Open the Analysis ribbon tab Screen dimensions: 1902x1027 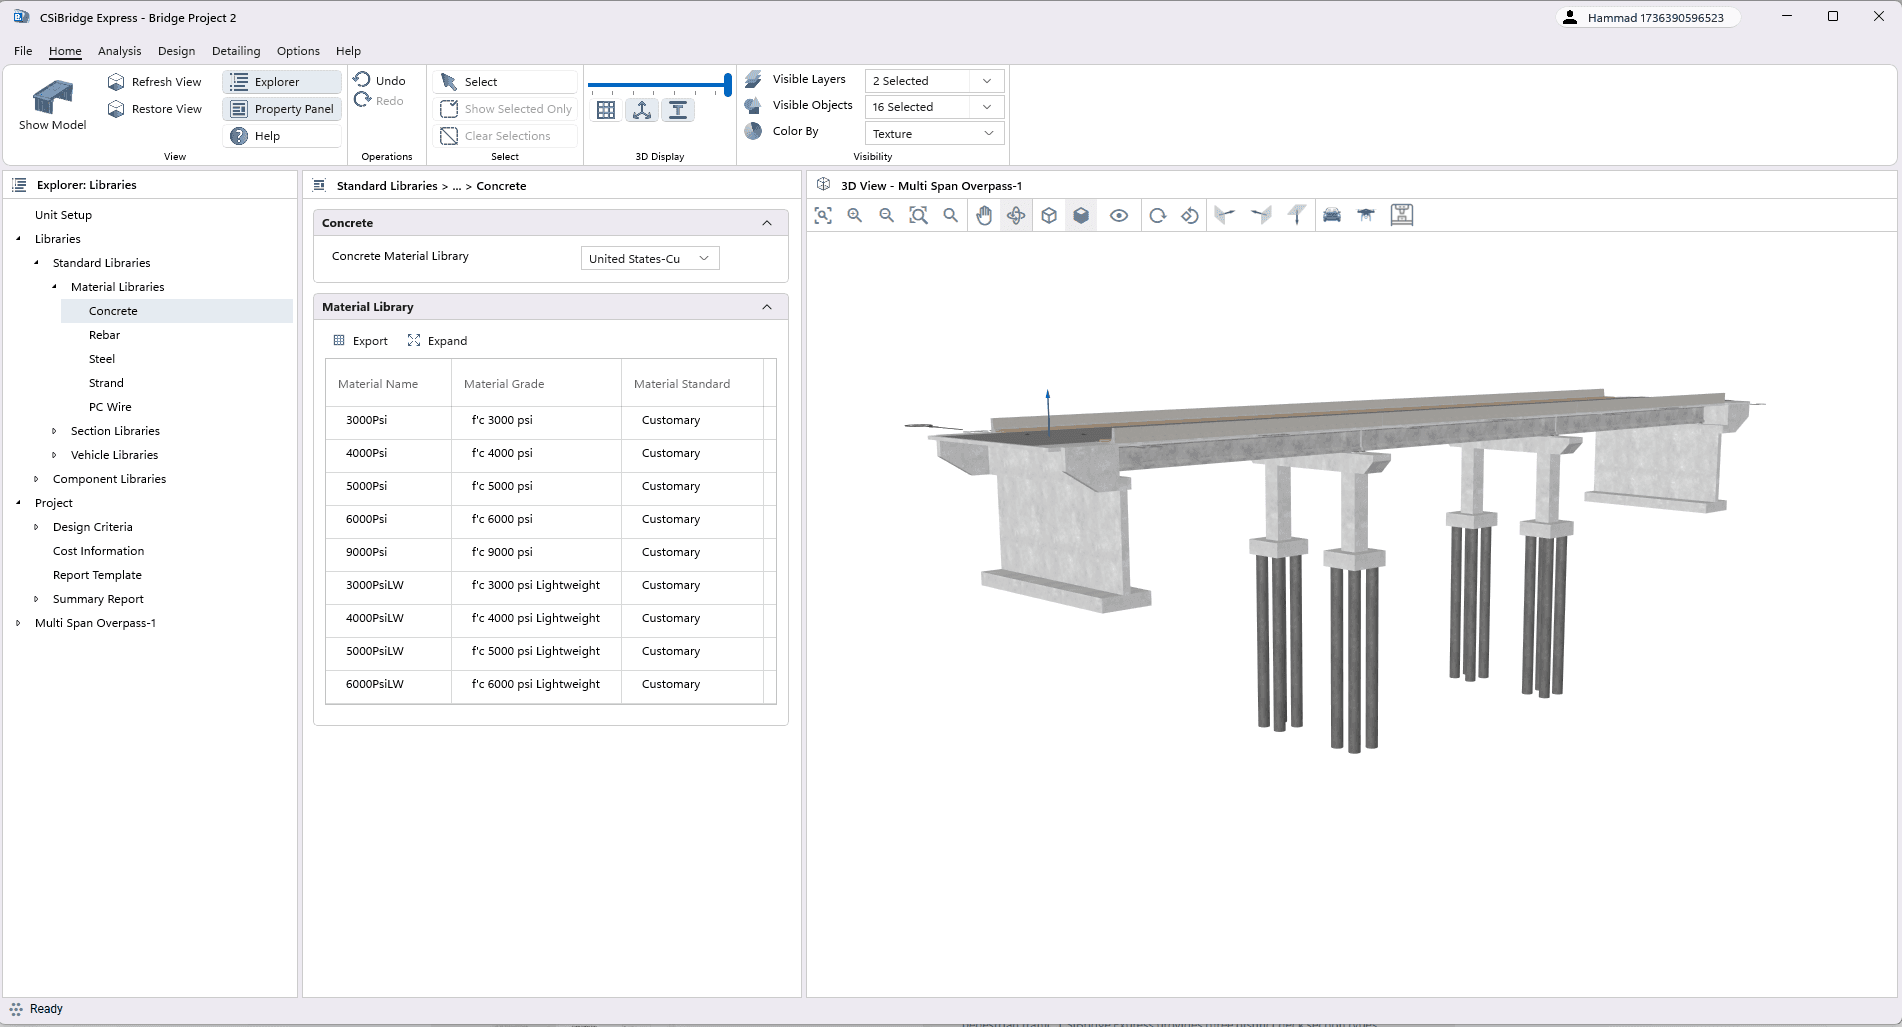point(119,51)
